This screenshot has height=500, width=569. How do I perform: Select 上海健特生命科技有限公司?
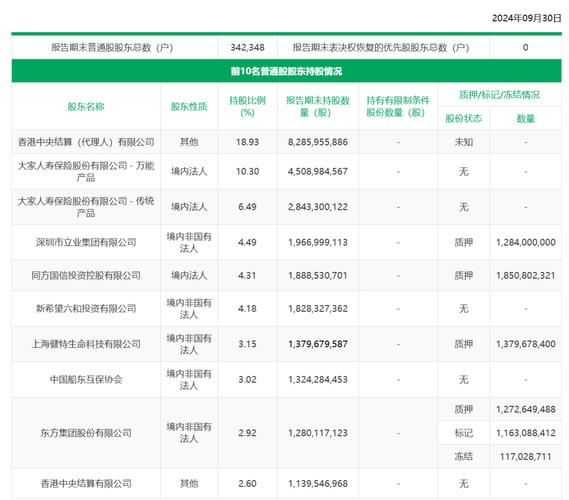coord(86,344)
